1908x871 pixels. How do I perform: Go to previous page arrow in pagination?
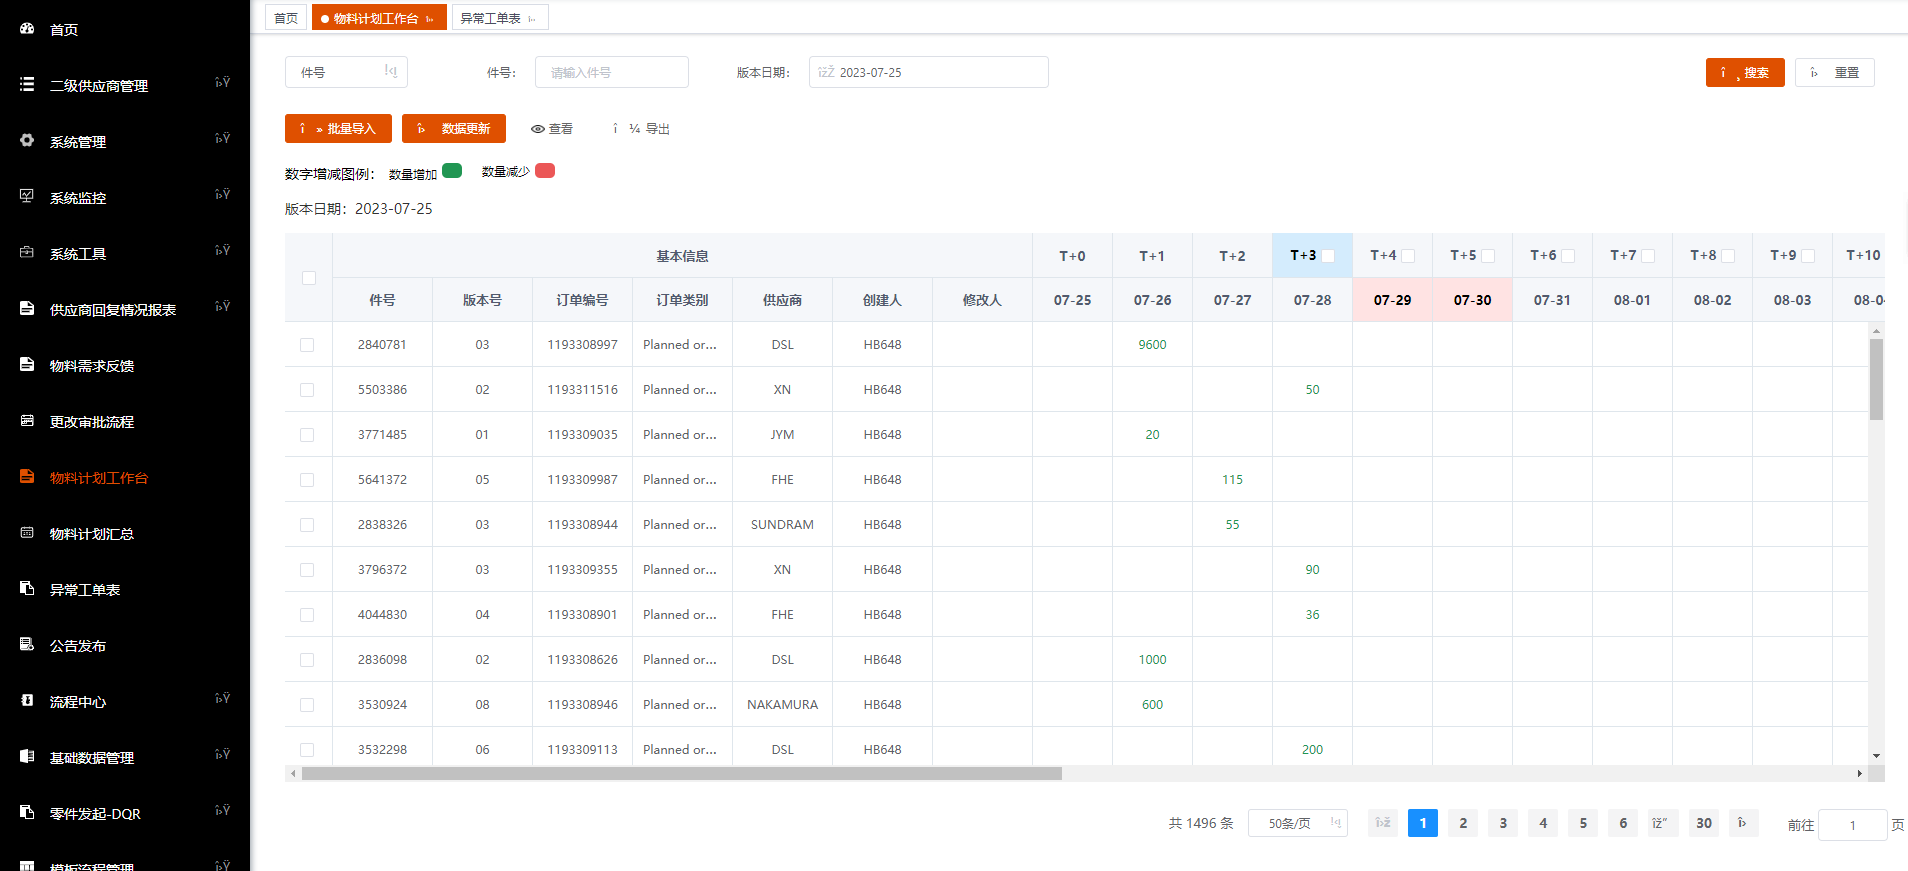1383,823
